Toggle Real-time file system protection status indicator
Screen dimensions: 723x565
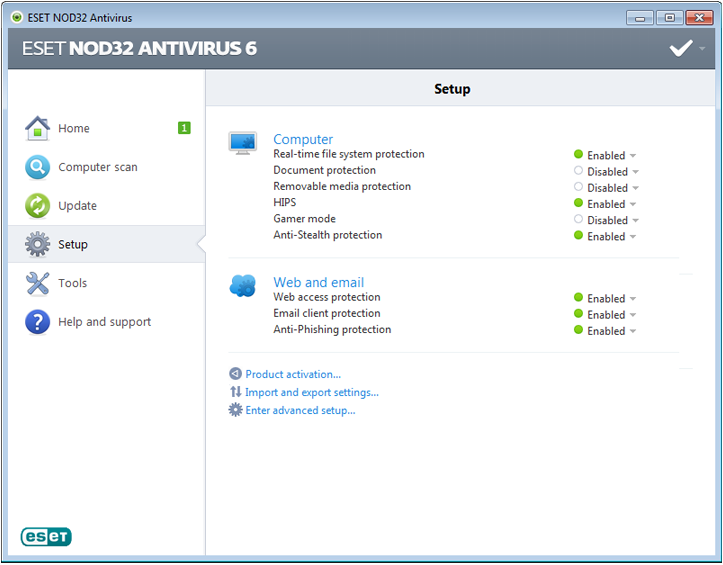coord(578,155)
